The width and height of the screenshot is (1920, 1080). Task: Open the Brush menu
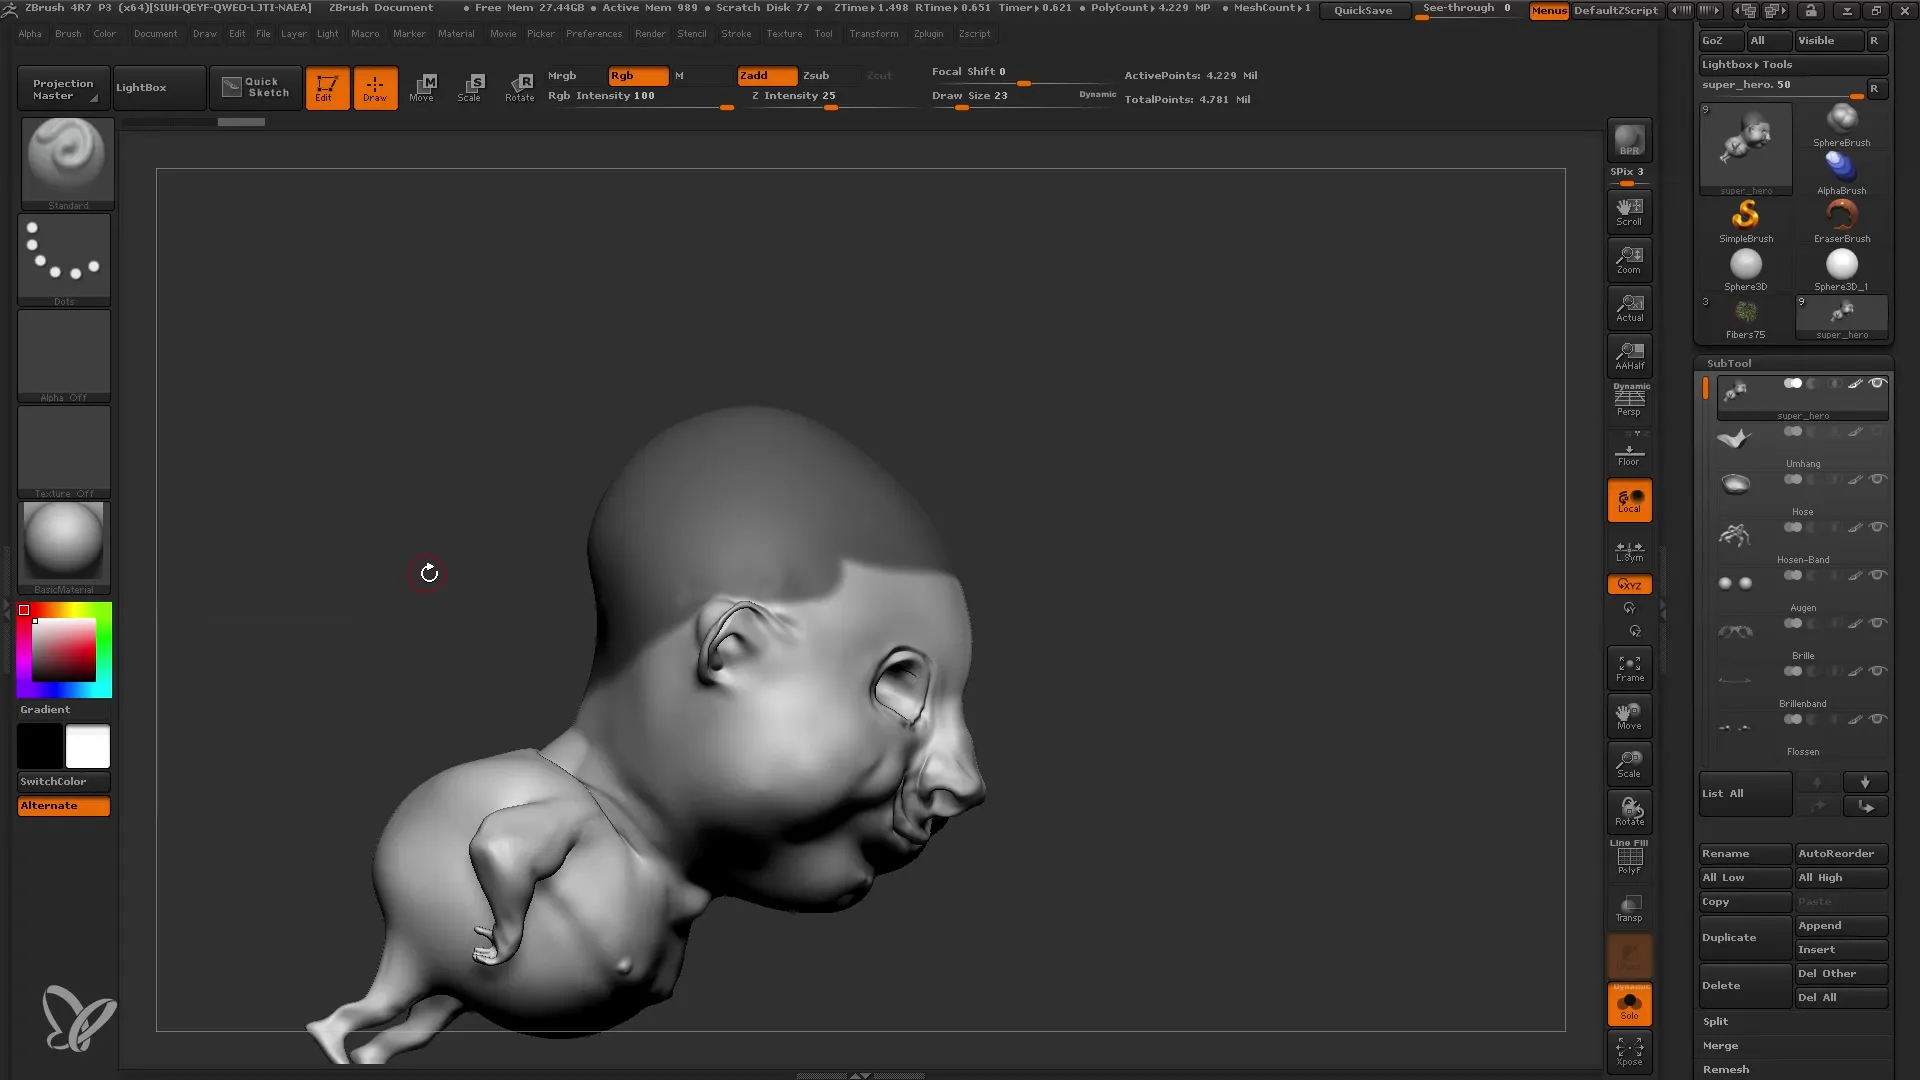[68, 34]
